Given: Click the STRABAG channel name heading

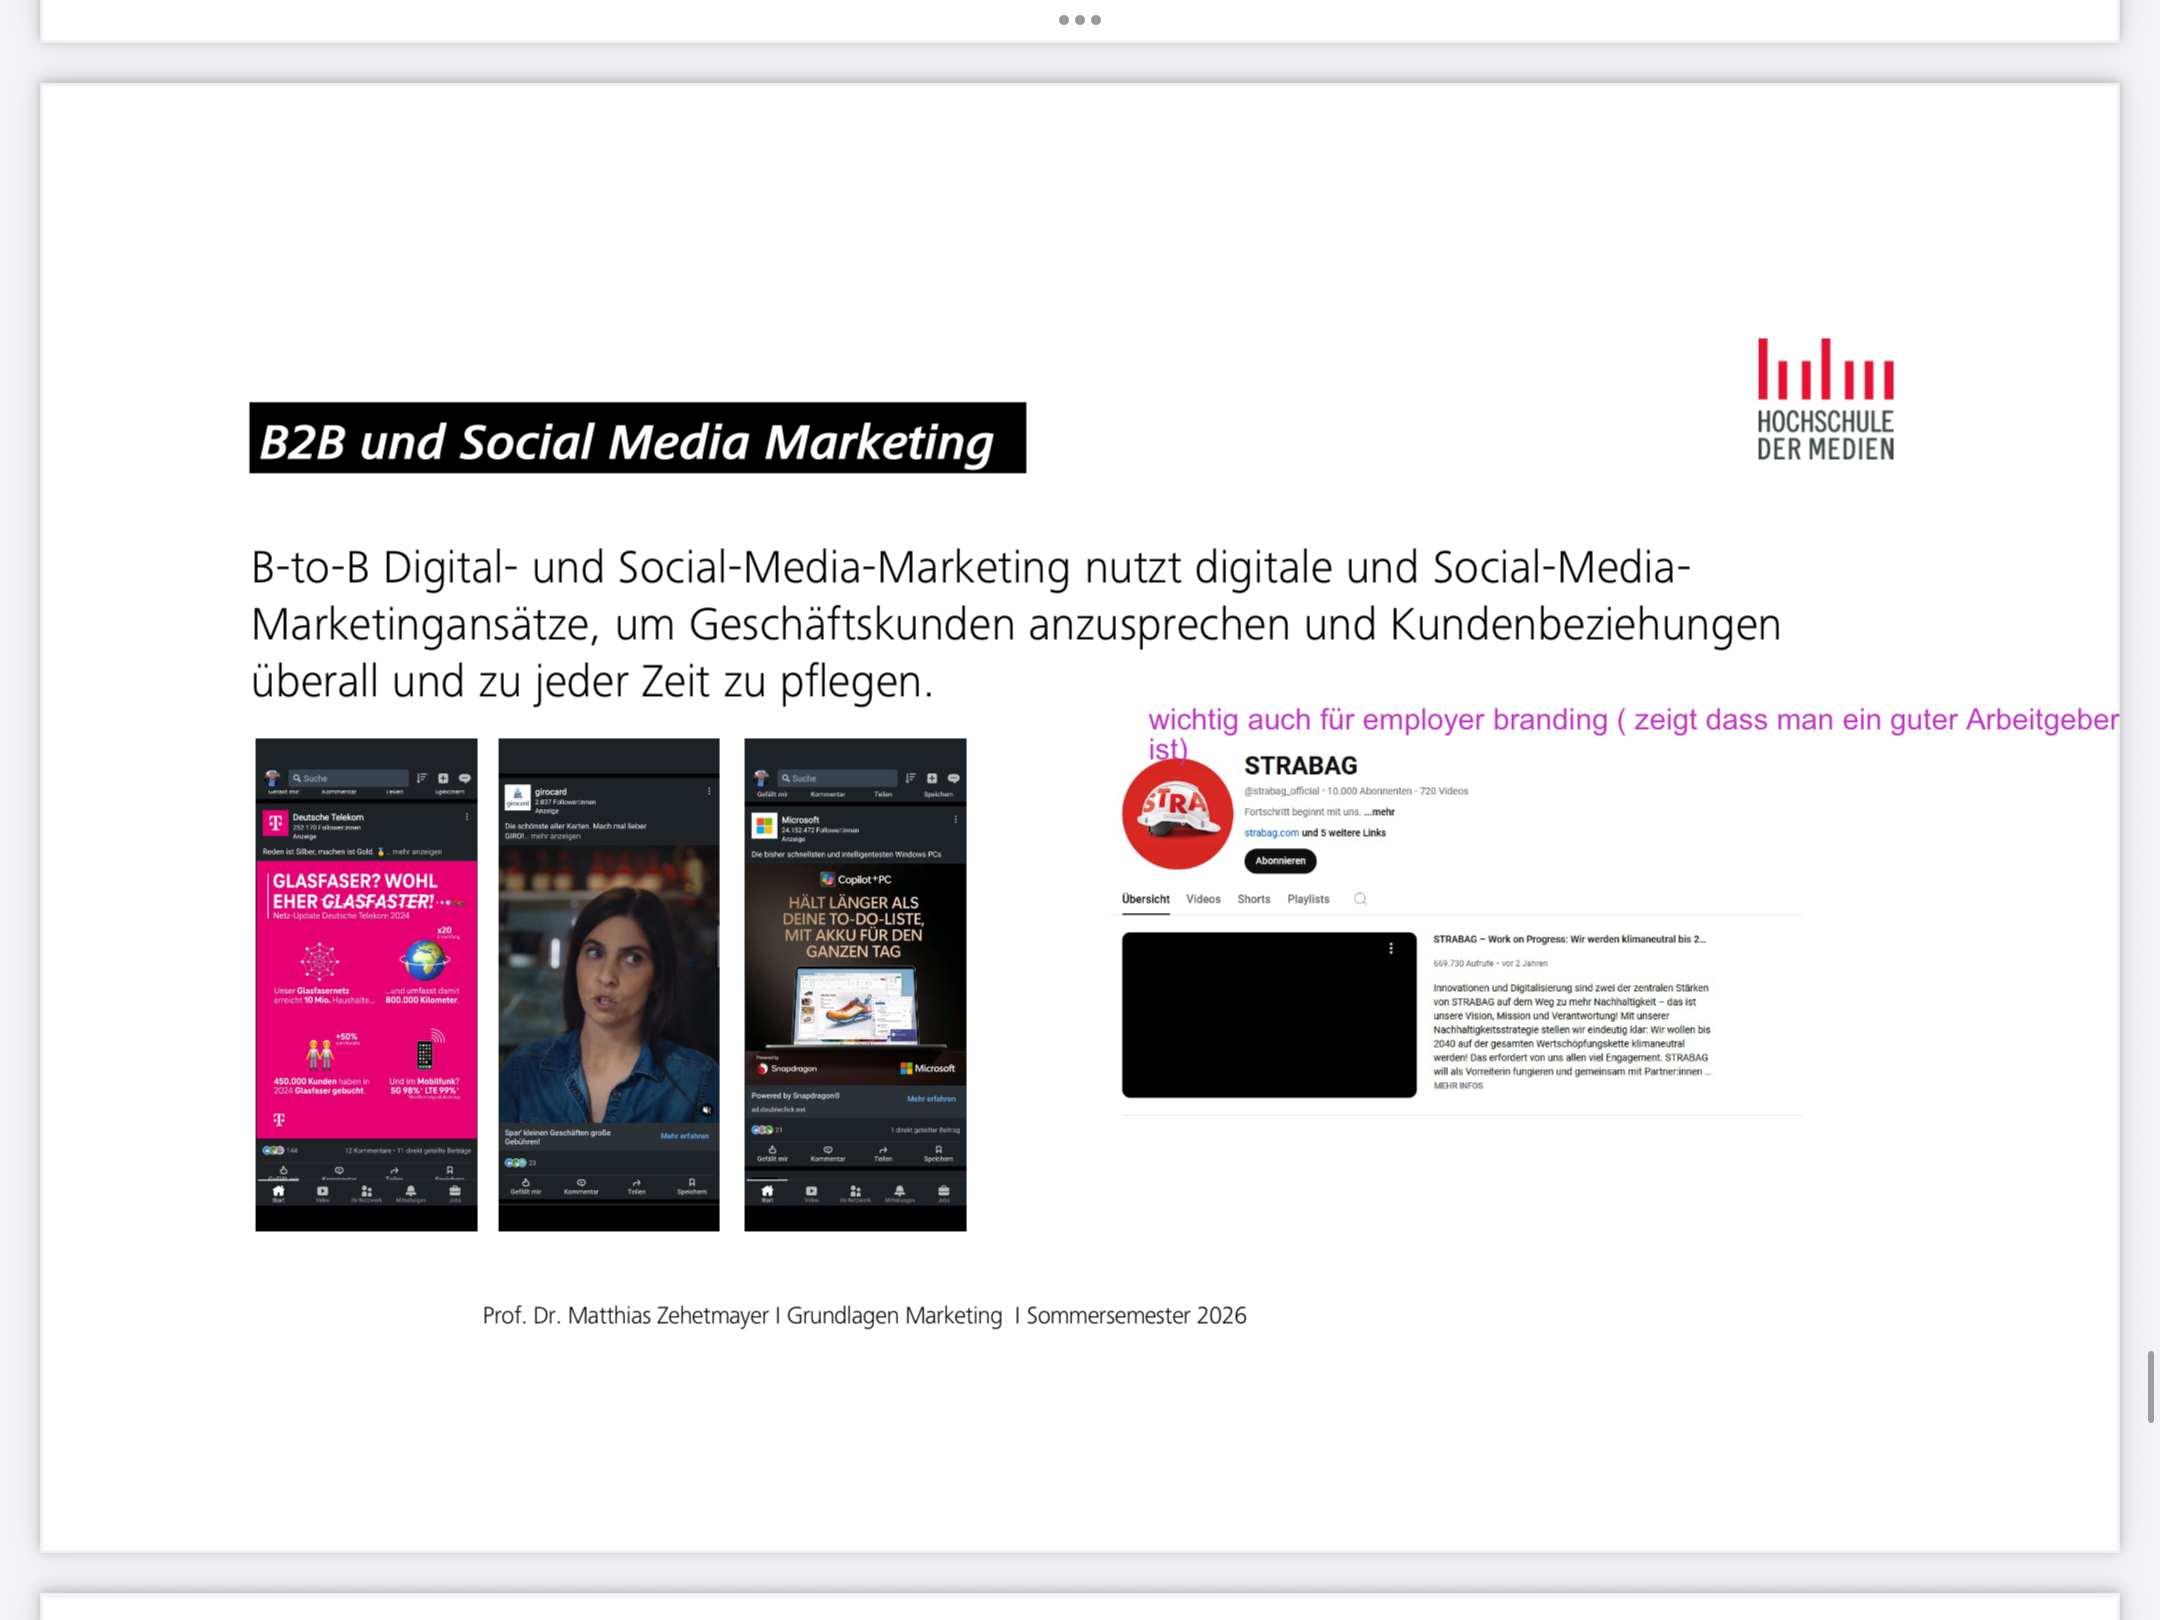Looking at the screenshot, I should [1300, 766].
